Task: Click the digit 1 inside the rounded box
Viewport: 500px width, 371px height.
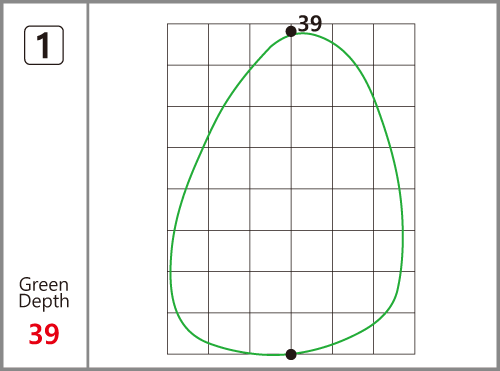Action: (43, 46)
